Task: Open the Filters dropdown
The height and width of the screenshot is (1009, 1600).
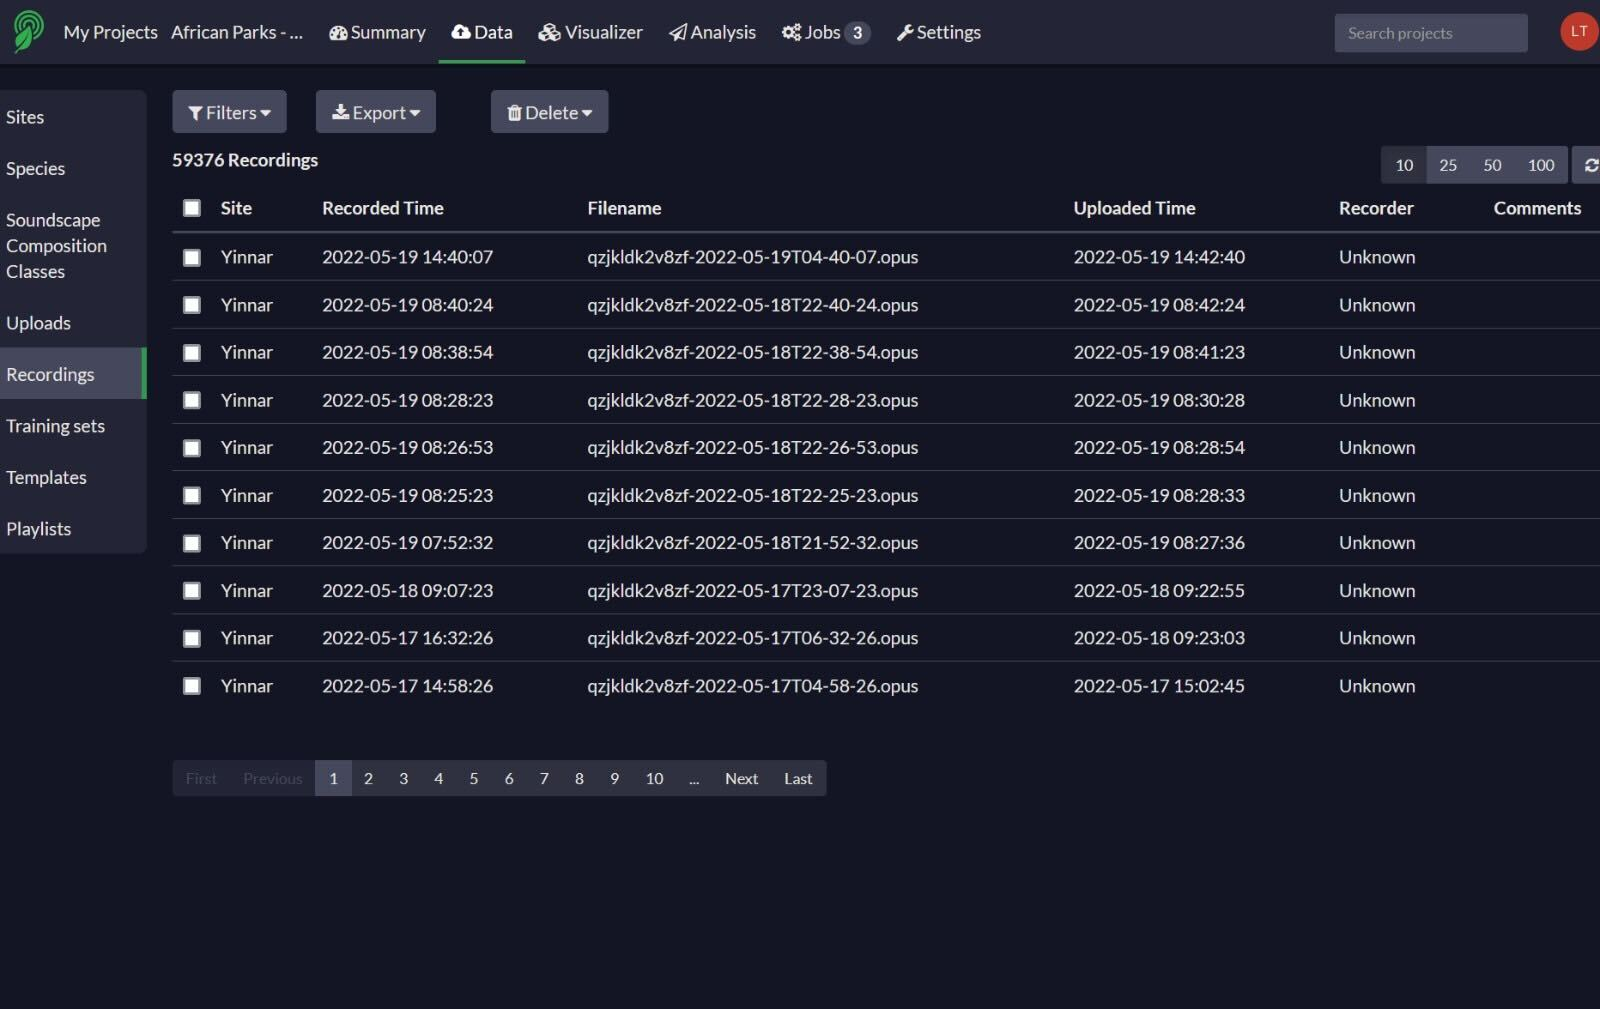Action: coord(229,112)
